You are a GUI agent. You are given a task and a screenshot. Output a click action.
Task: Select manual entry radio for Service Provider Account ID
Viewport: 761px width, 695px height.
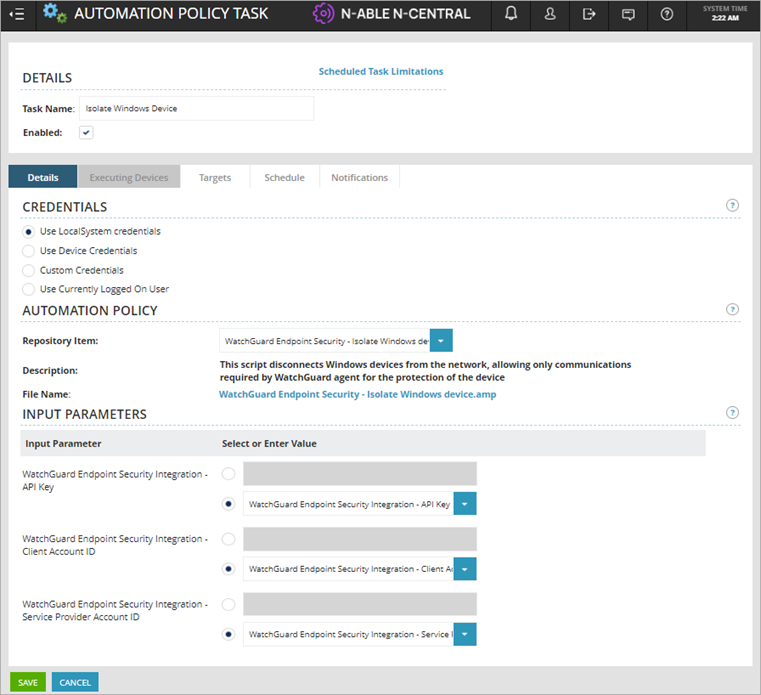[x=228, y=605]
